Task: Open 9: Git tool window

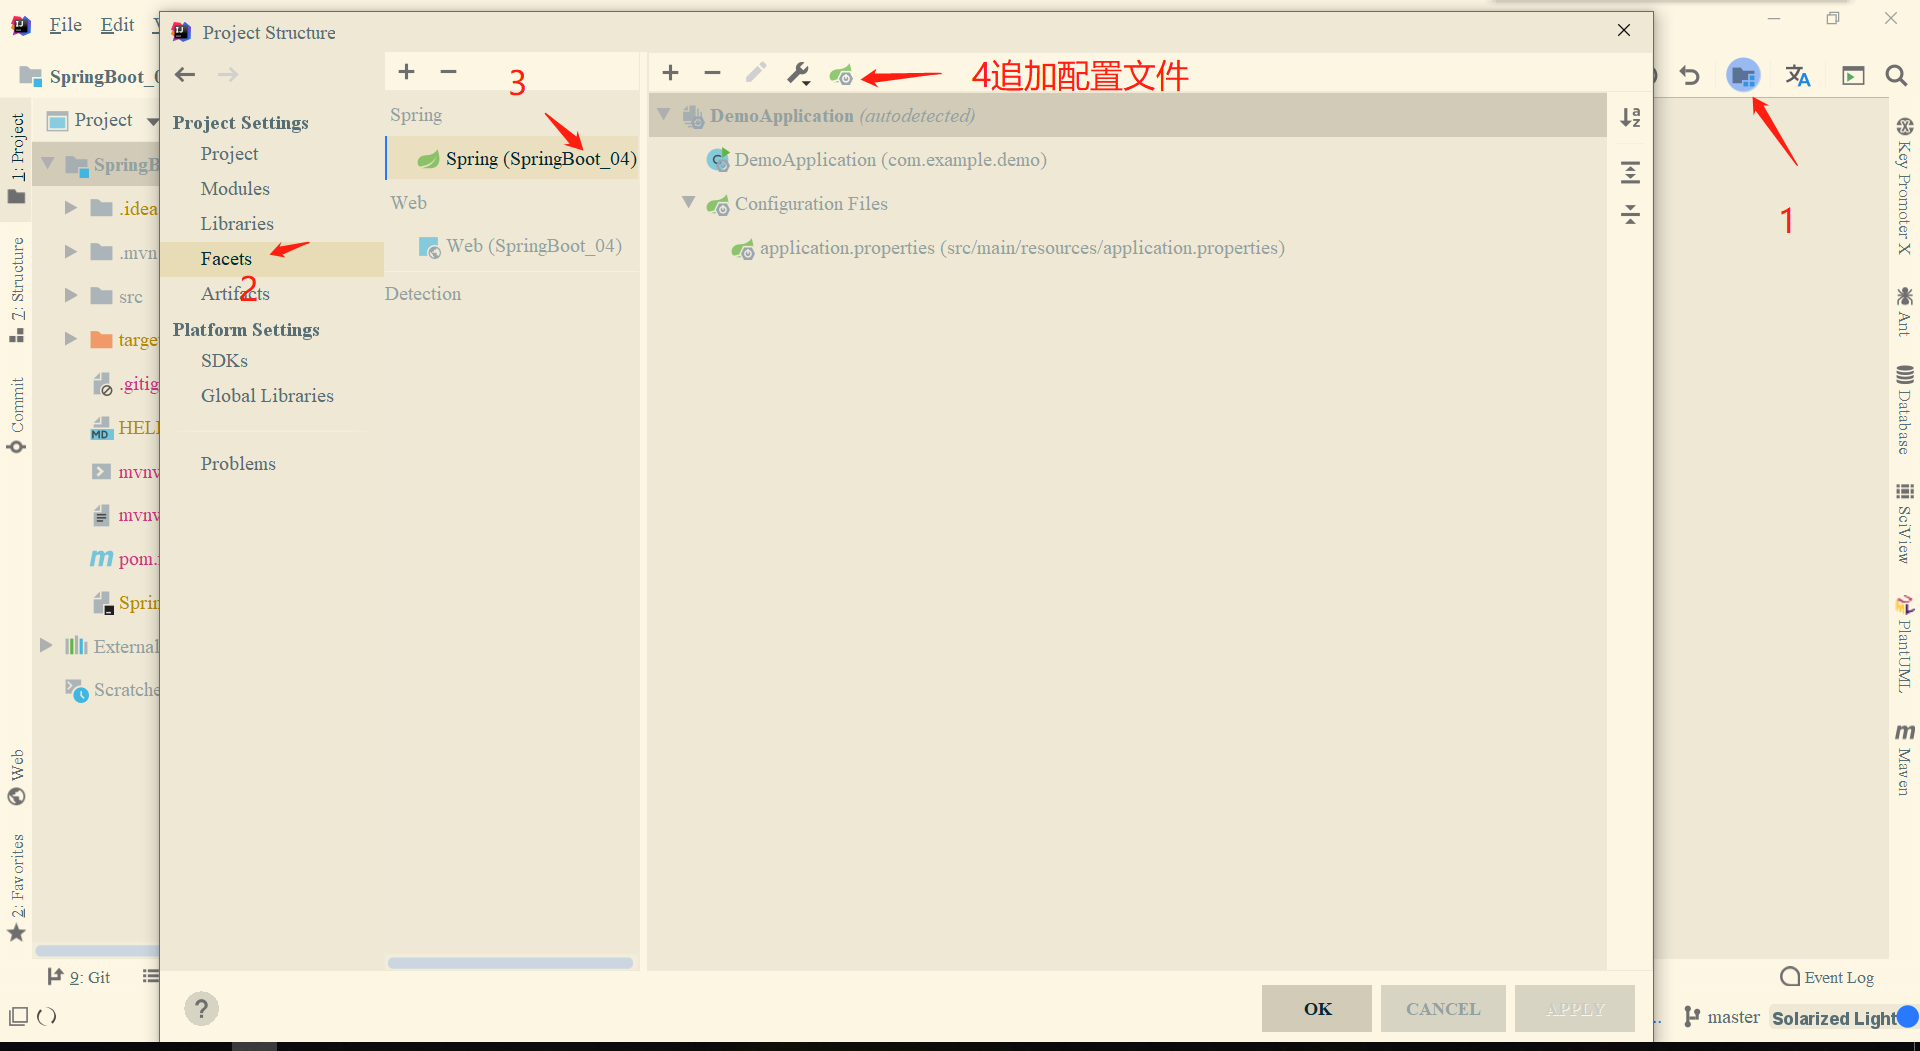Action: pos(79,977)
